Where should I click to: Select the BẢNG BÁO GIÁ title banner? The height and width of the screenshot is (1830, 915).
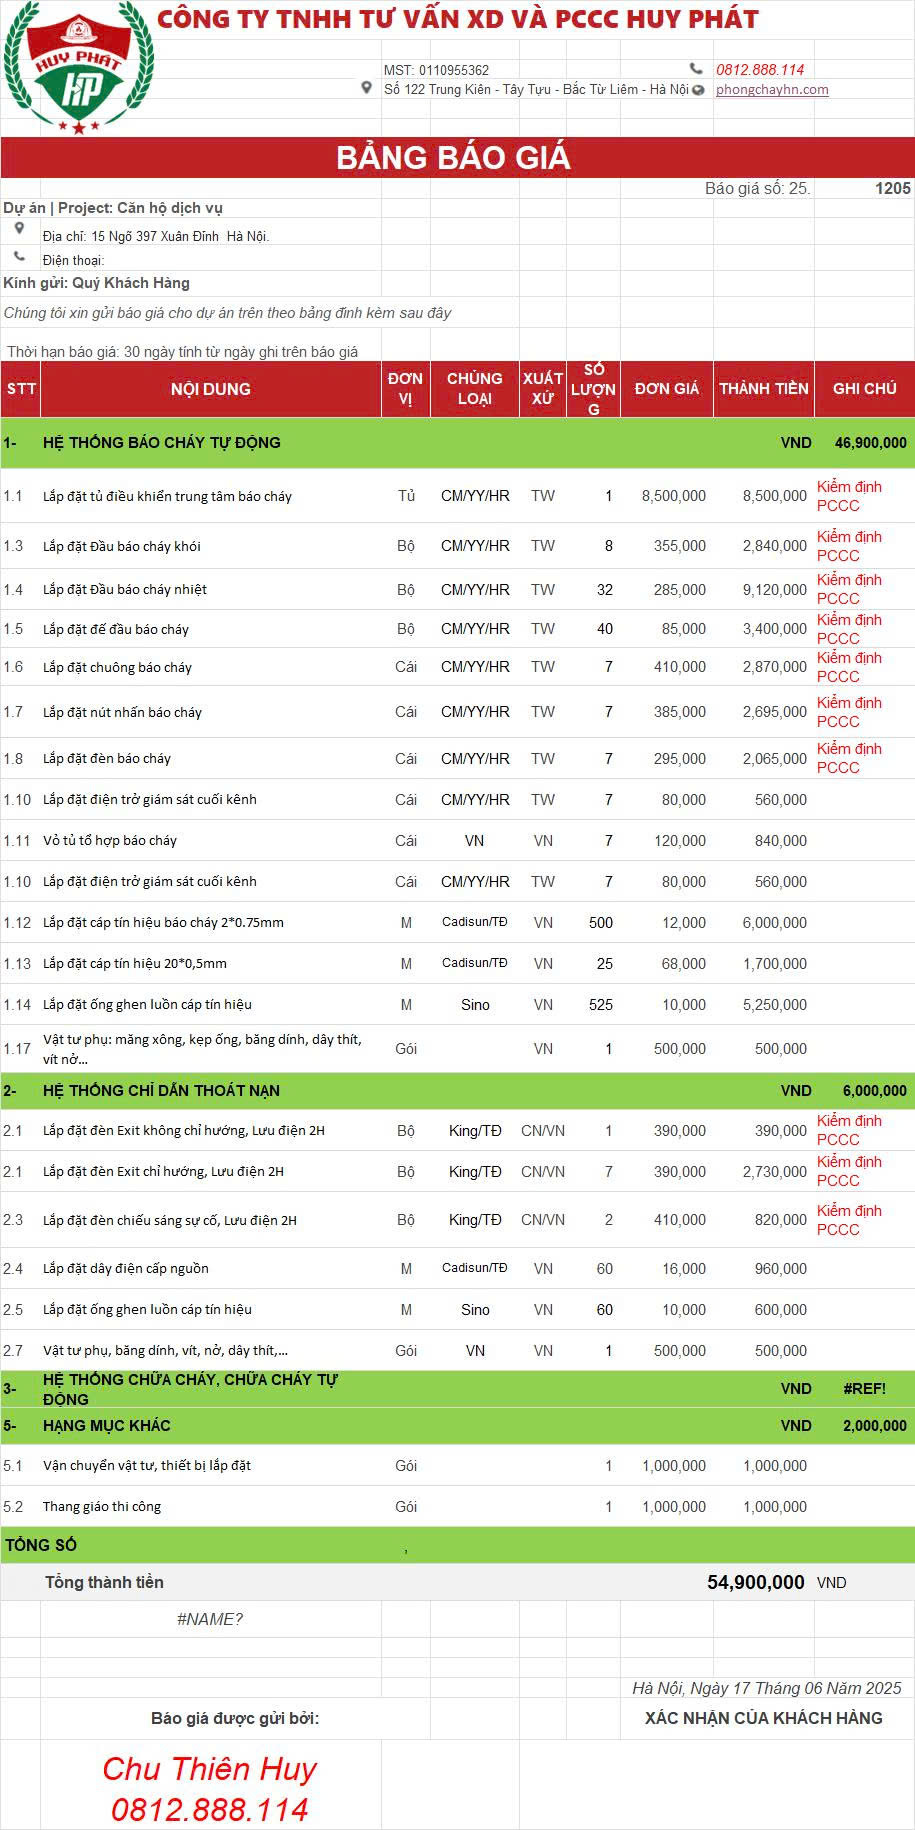[x=453, y=158]
